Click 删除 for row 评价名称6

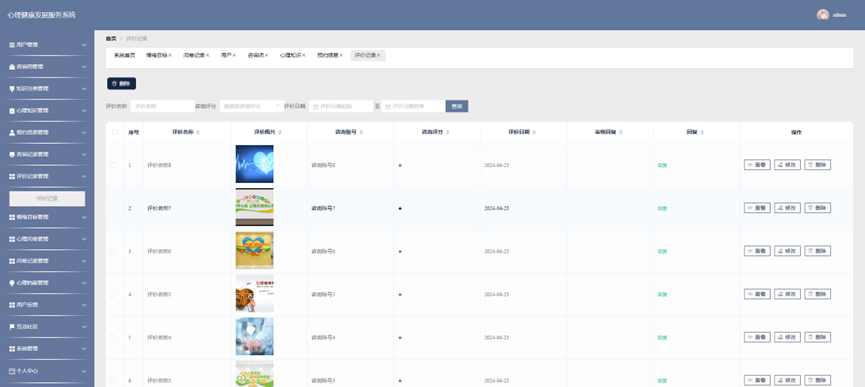pos(818,251)
